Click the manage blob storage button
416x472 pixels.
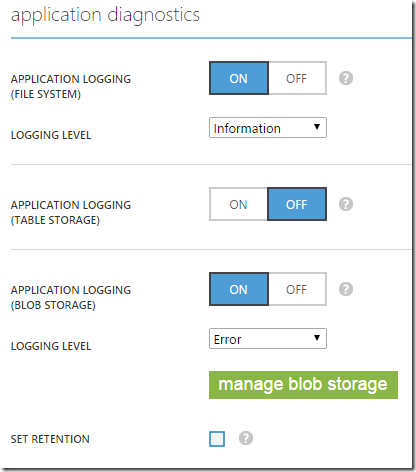coord(303,385)
